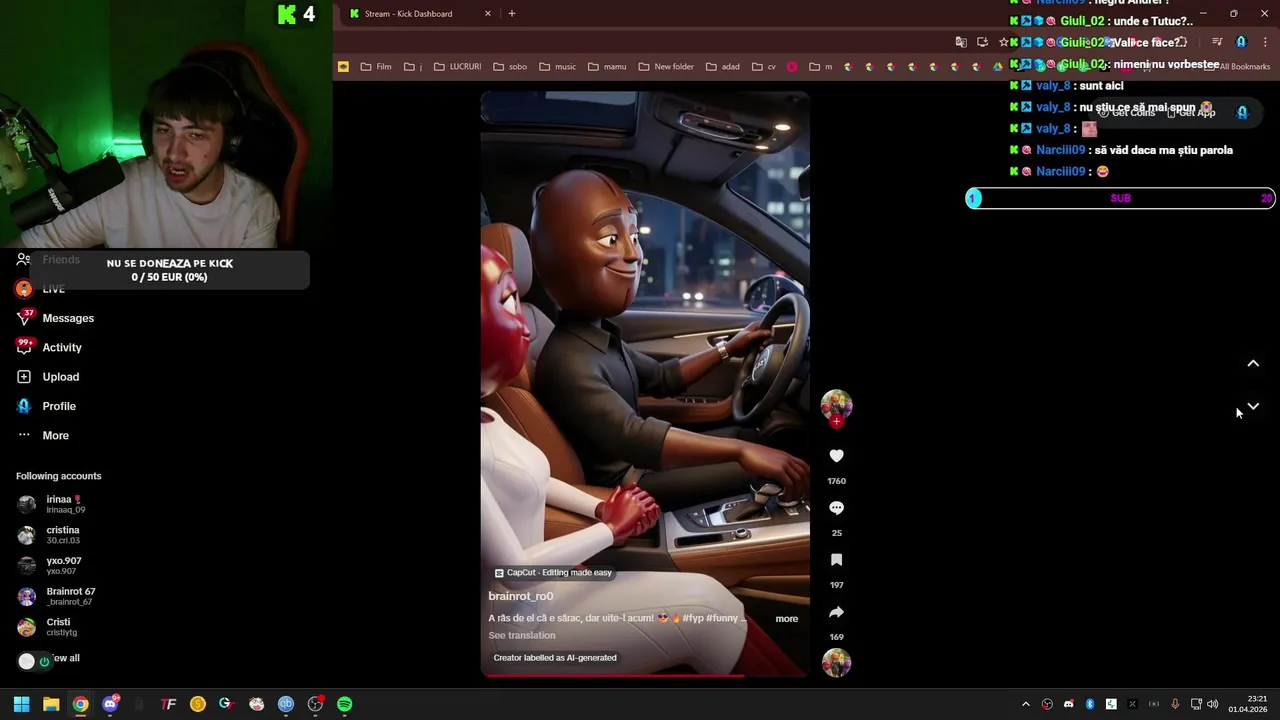Open the spinning sound disc thumbnail
The image size is (1280, 720).
836,662
